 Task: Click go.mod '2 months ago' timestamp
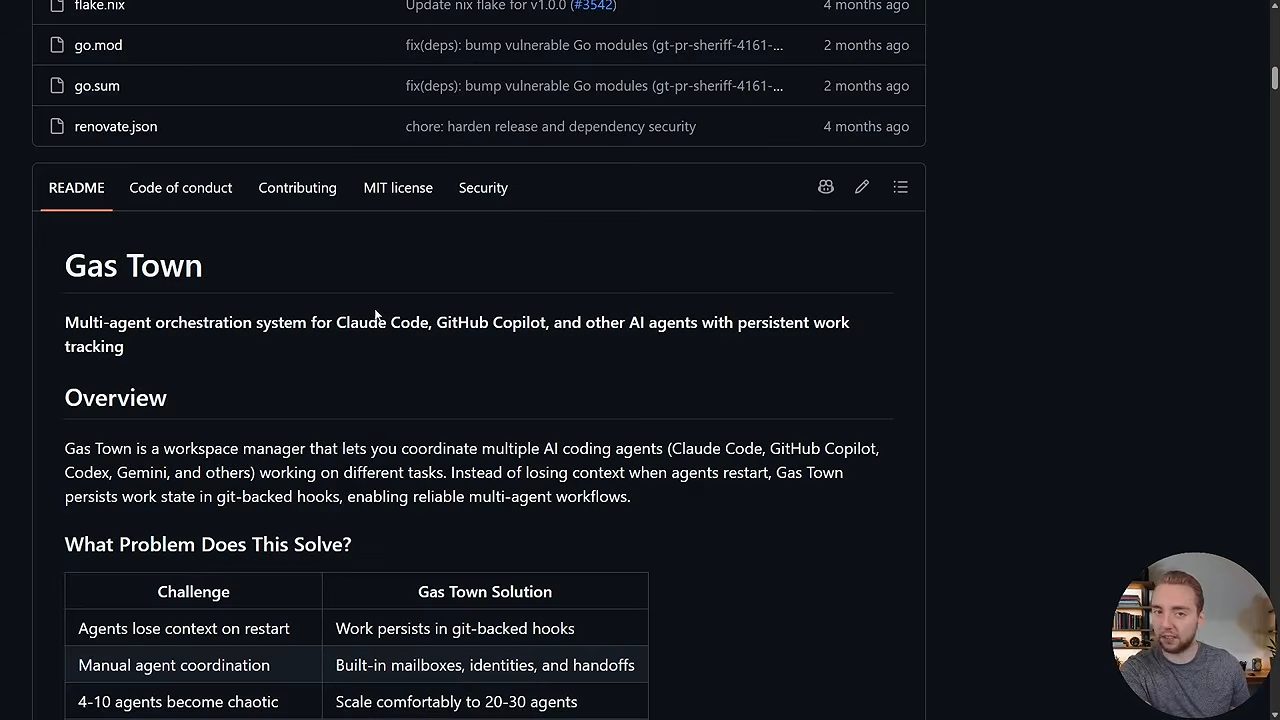(x=866, y=45)
